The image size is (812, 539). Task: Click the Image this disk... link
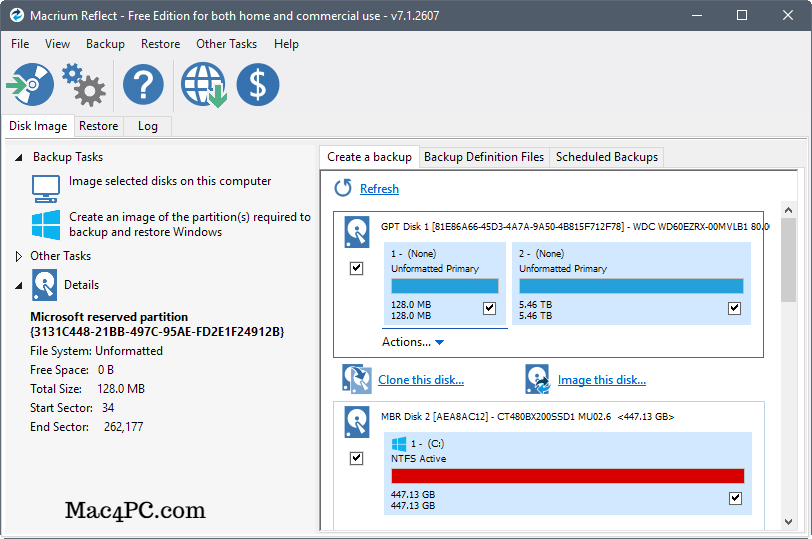coord(602,380)
